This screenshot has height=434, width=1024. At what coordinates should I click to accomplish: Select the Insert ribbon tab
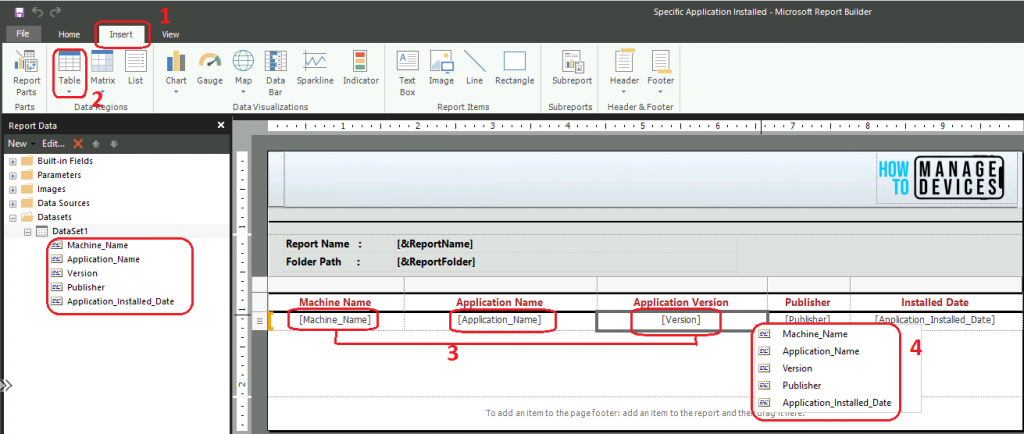point(121,35)
